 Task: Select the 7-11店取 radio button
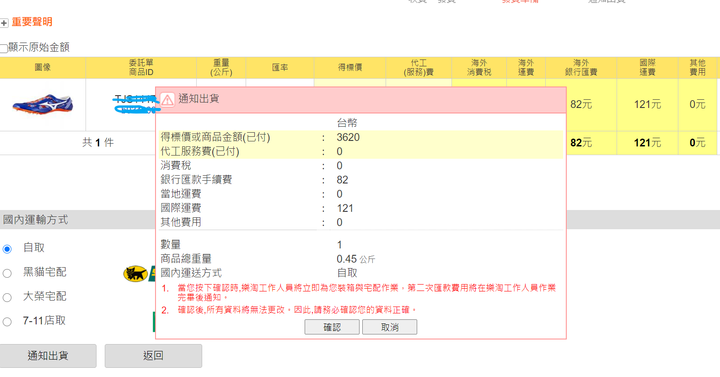click(x=7, y=322)
